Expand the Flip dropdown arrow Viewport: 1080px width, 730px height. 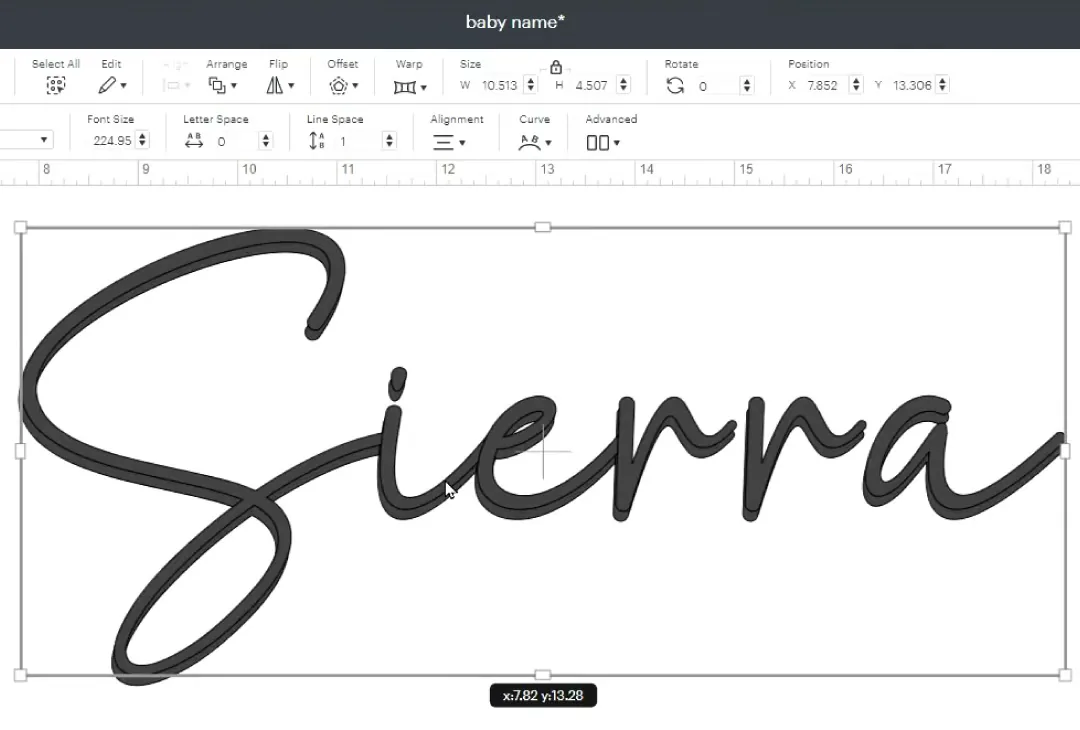pos(291,86)
